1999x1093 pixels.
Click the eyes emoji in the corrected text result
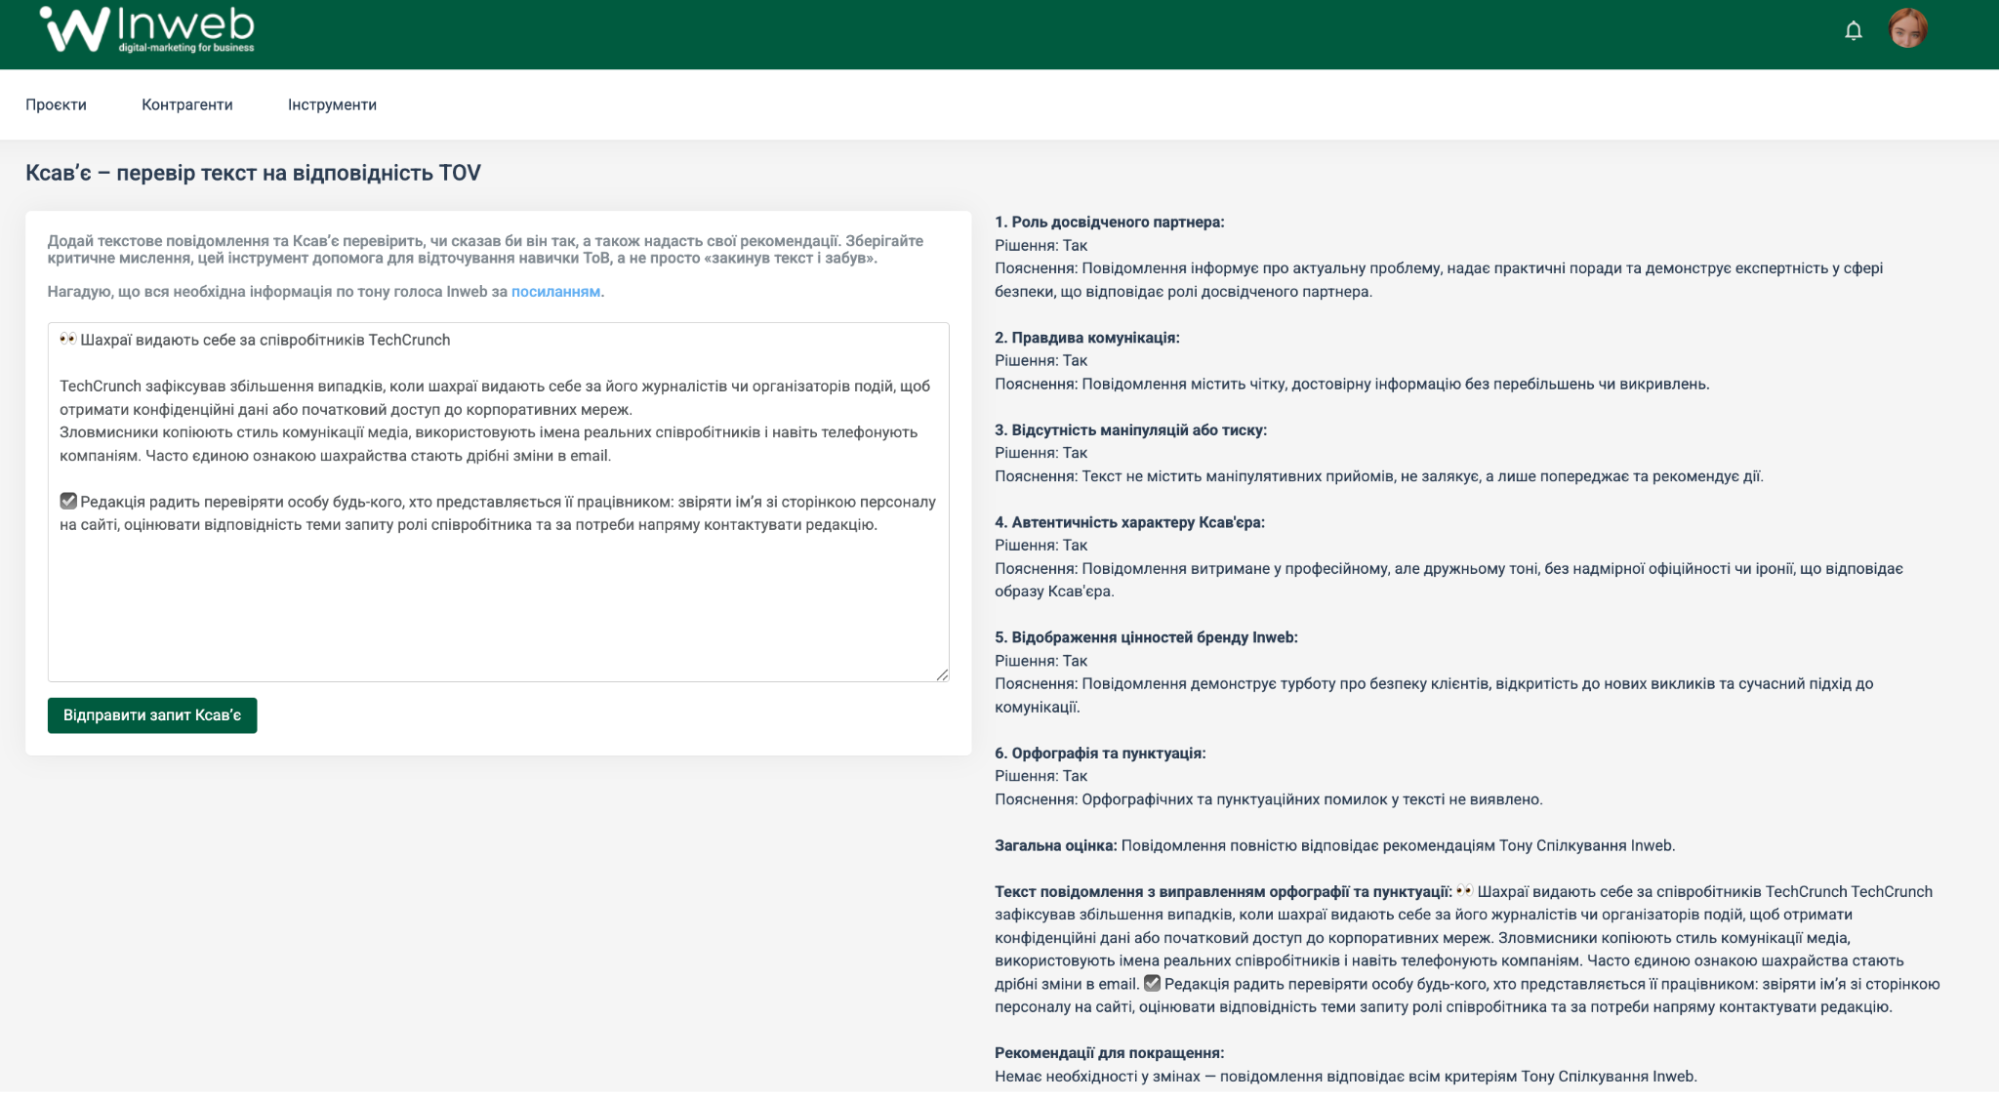[1464, 891]
